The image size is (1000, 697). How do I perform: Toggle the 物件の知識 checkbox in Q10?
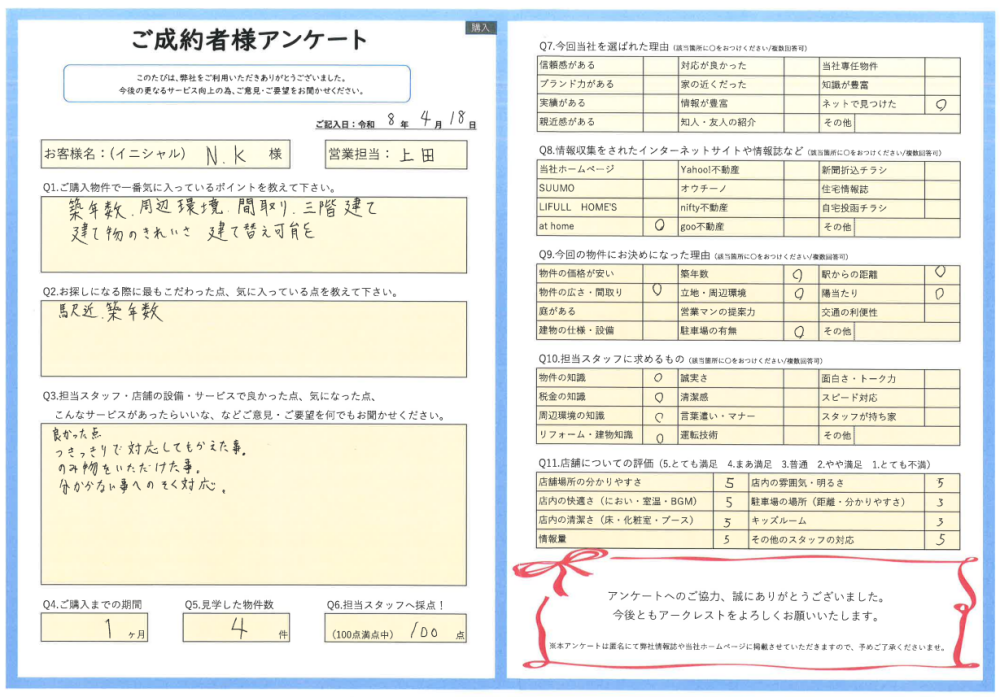click(658, 379)
